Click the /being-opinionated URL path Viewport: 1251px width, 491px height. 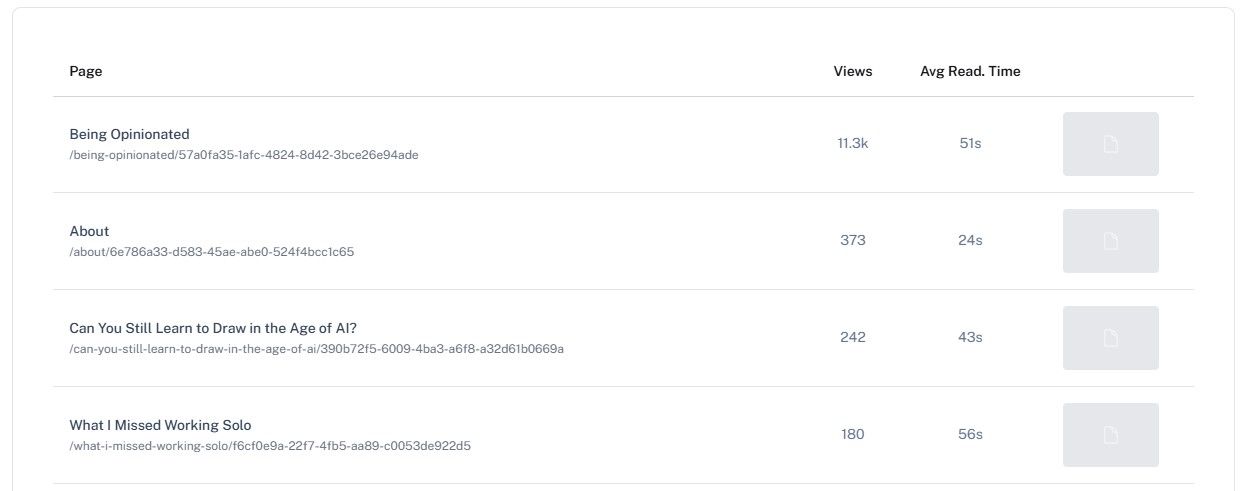(243, 155)
